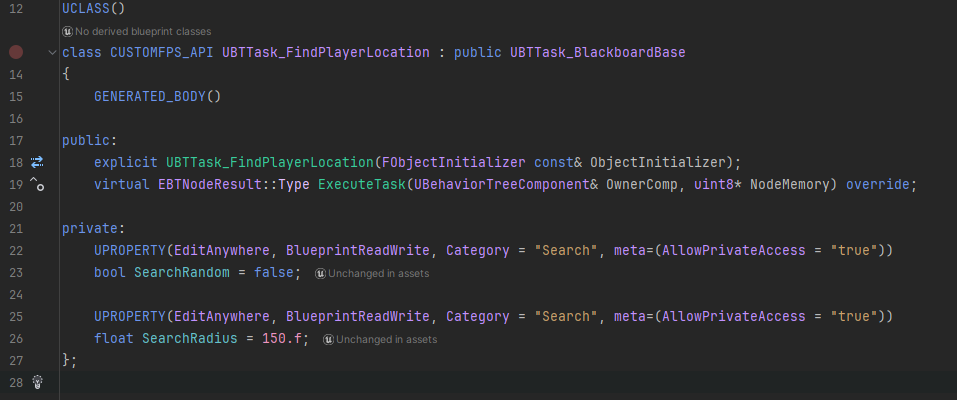The image size is (957, 400).
Task: Remove the red breakpoint on the class line
Action: pos(16,52)
